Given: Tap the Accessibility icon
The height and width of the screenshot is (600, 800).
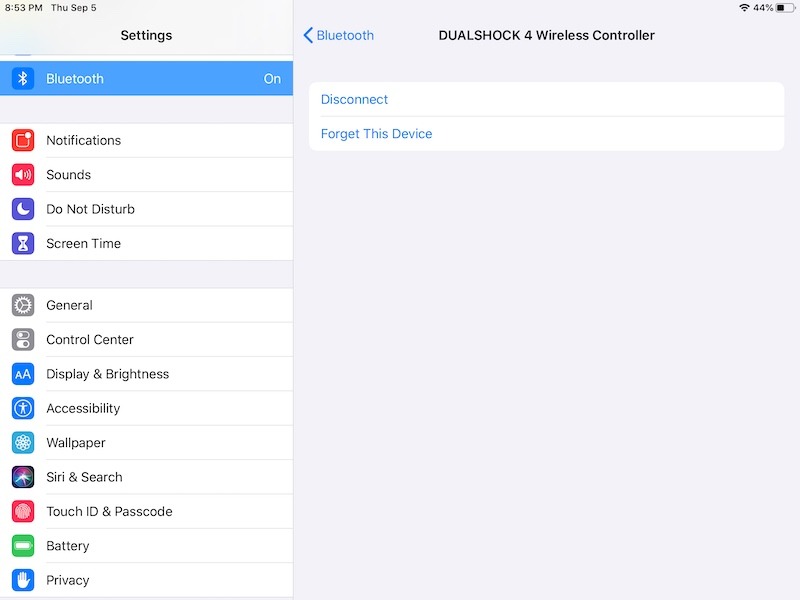Looking at the screenshot, I should pos(23,408).
